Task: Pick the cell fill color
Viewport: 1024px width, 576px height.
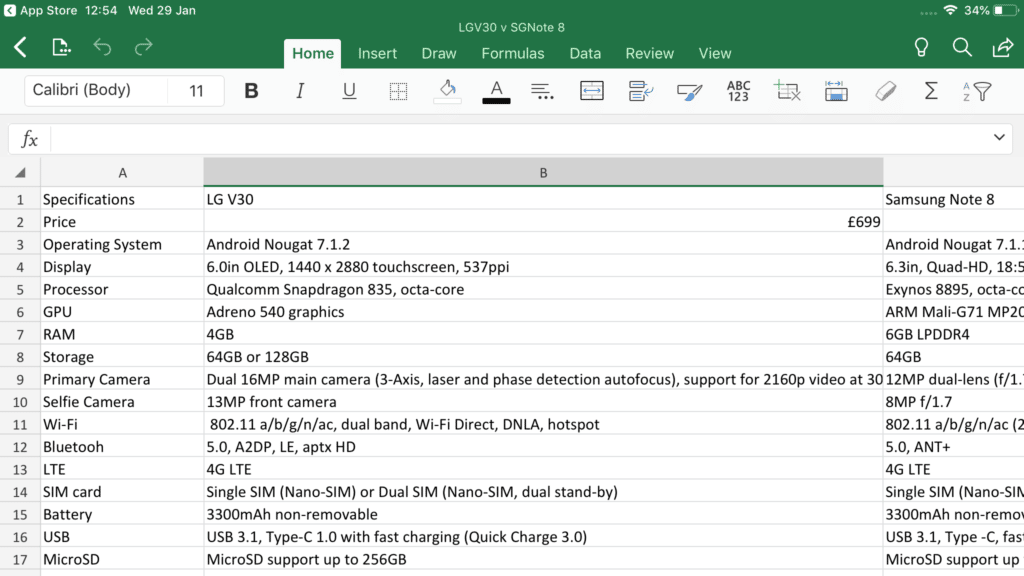Action: 447,91
